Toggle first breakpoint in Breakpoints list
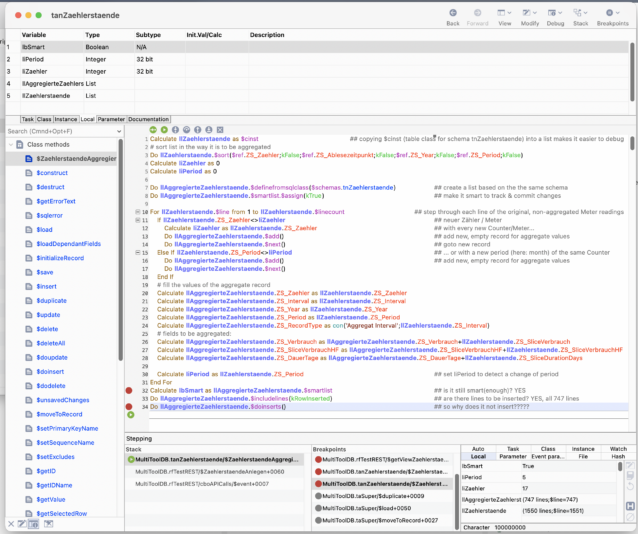The image size is (638, 534). point(316,460)
